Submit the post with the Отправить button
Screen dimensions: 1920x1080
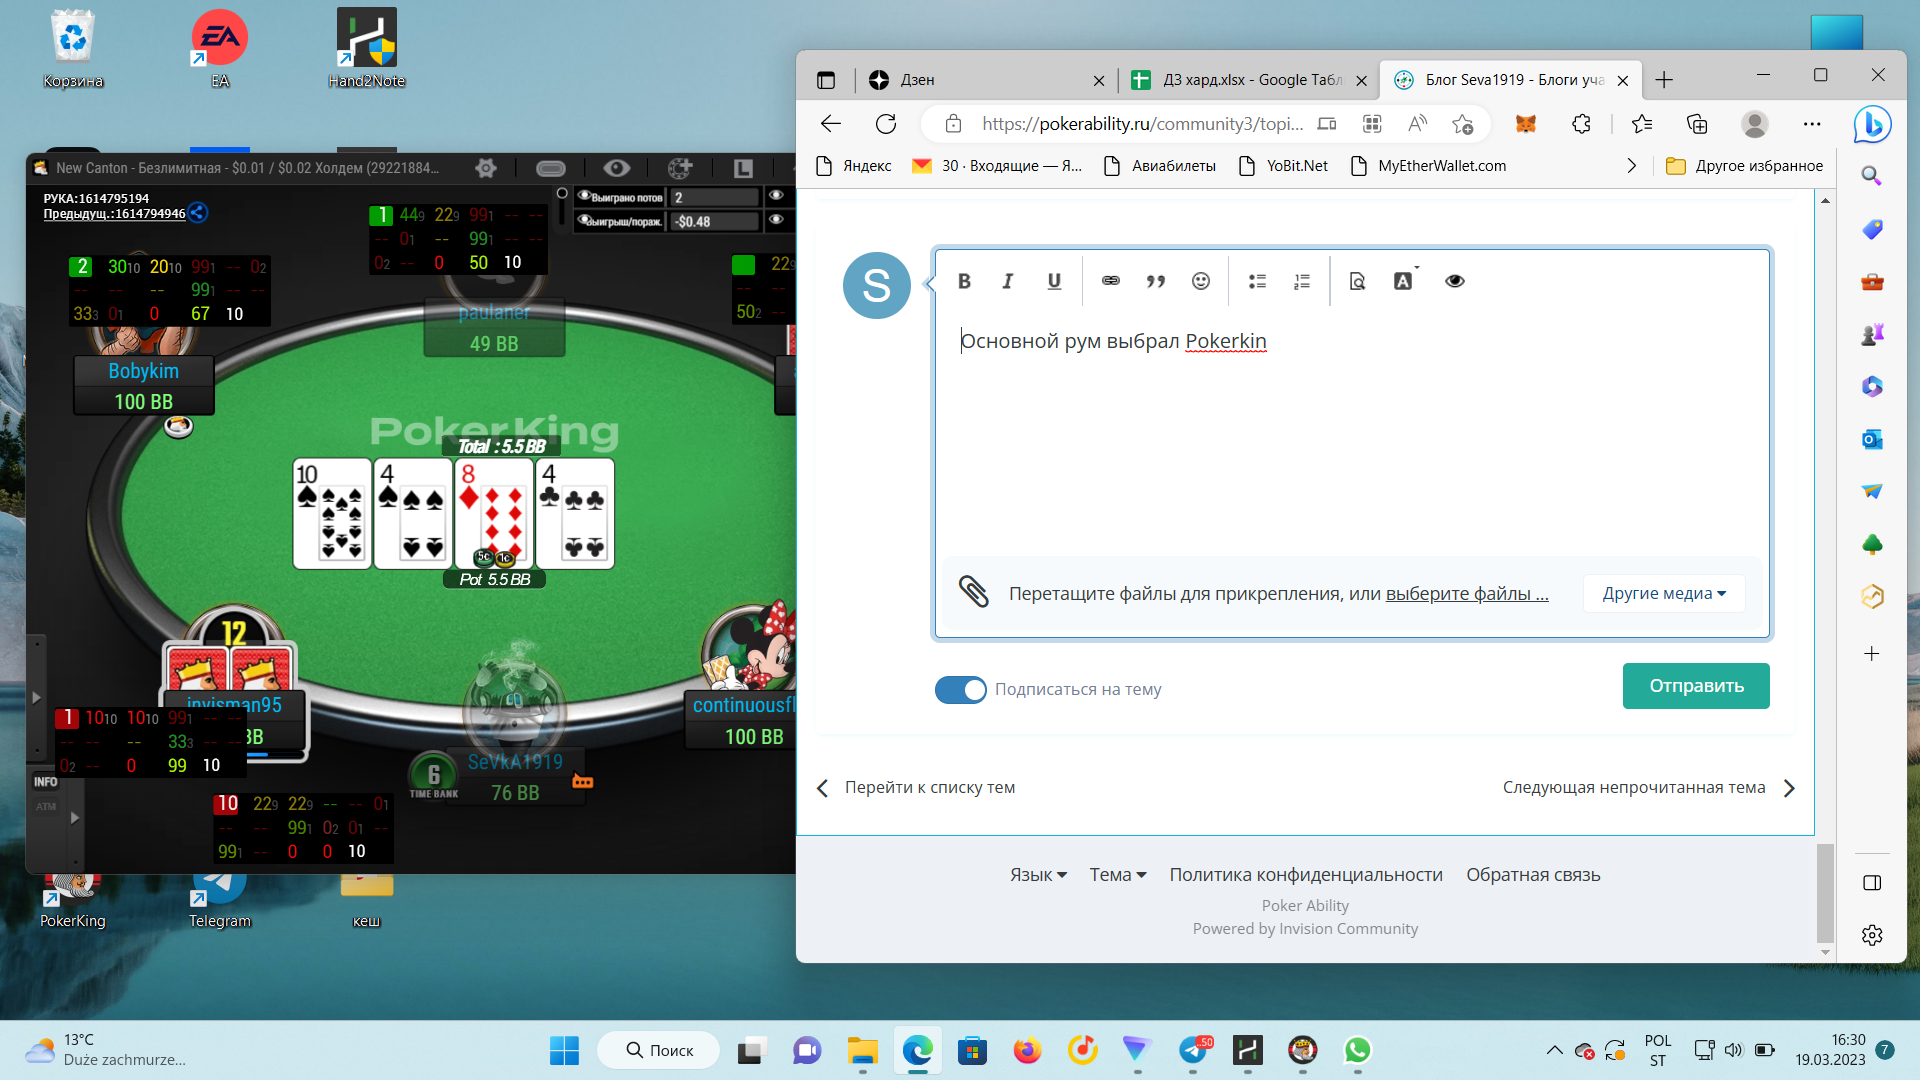coord(1696,686)
